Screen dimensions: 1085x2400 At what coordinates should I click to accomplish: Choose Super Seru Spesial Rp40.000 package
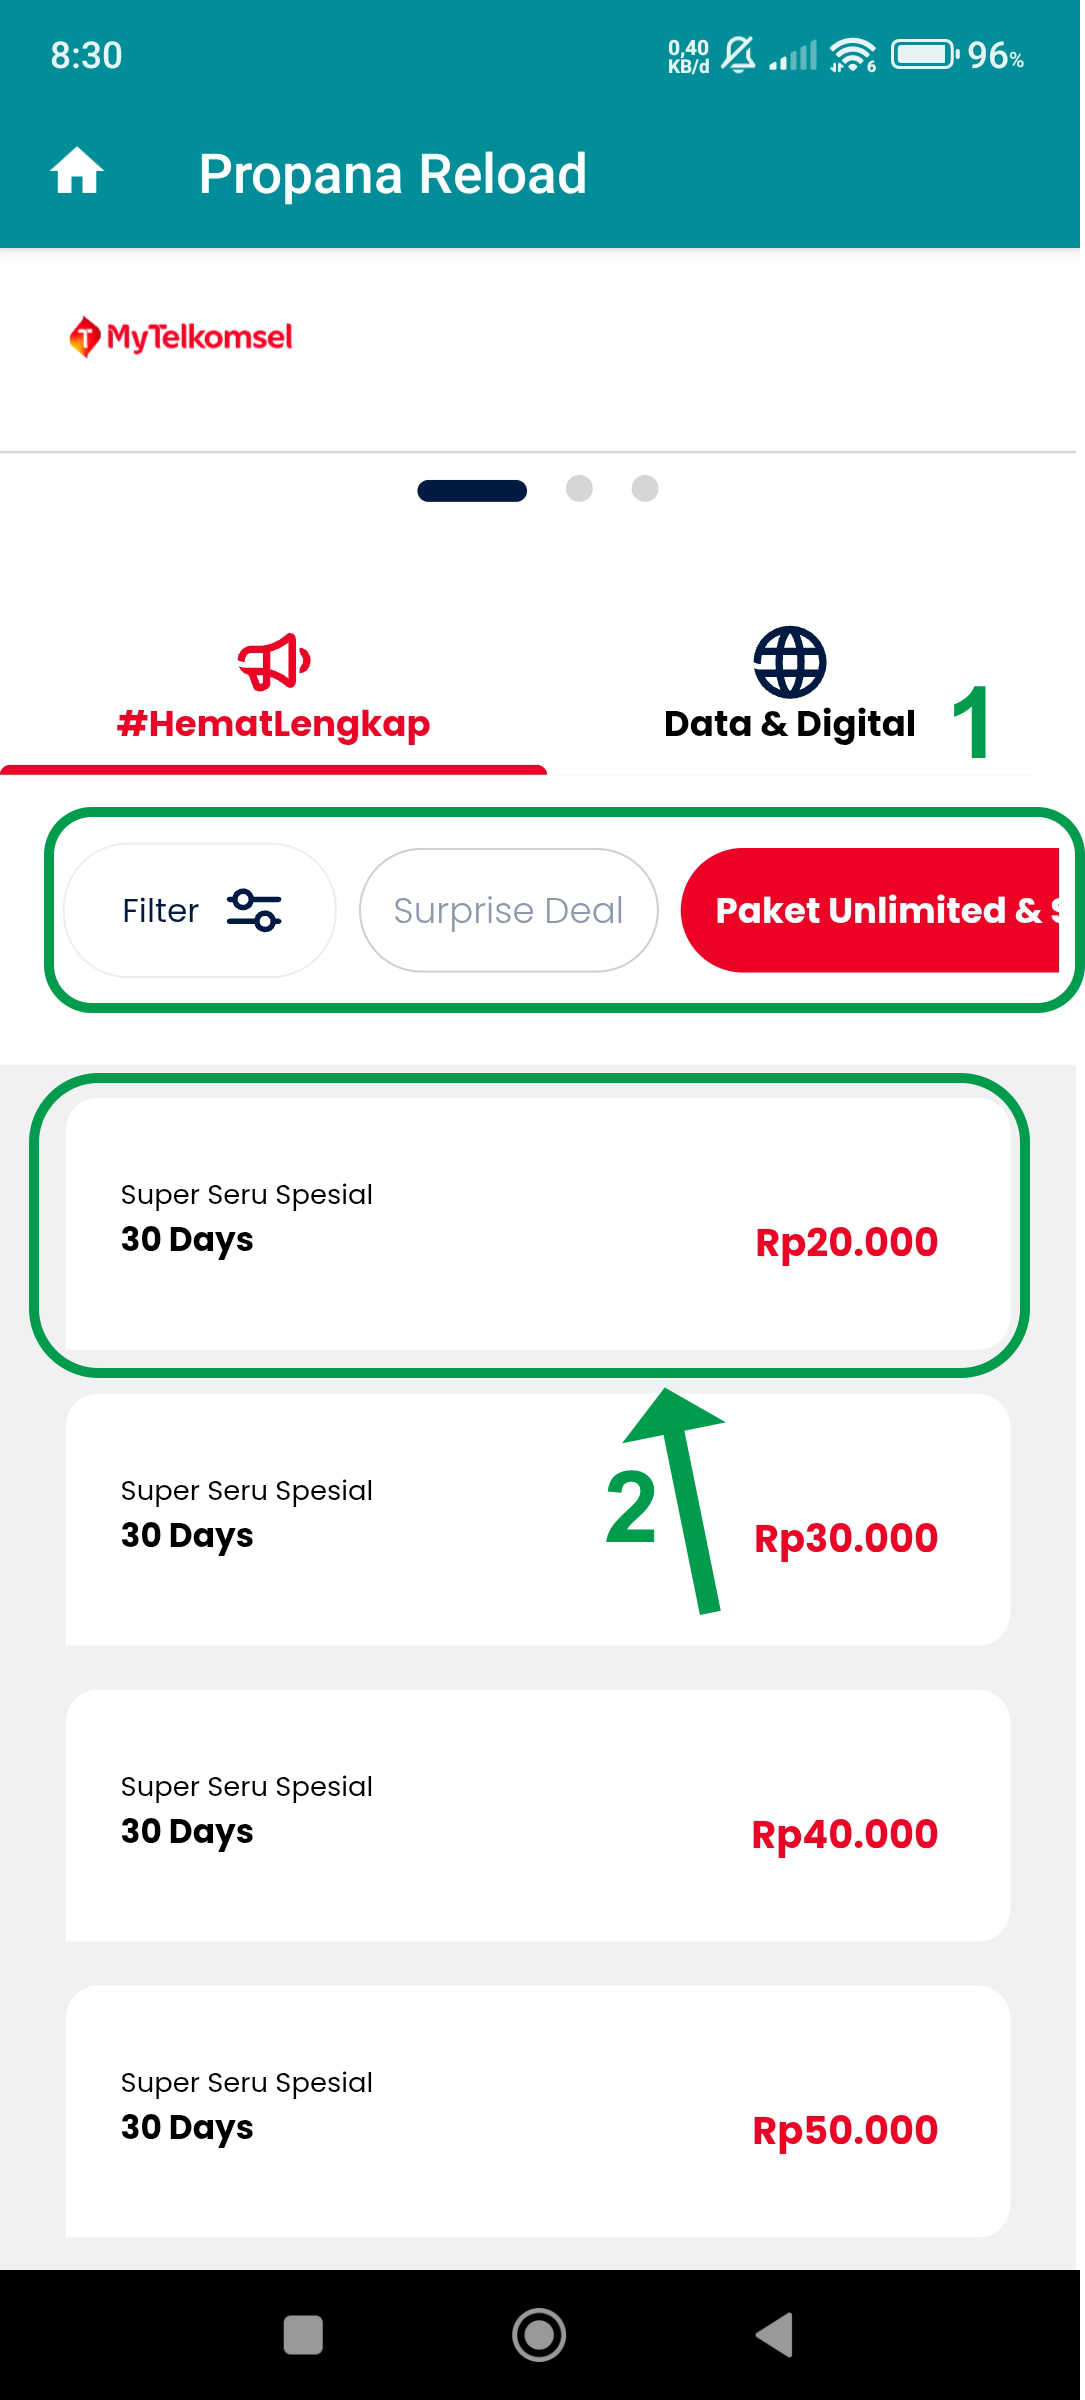538,1816
